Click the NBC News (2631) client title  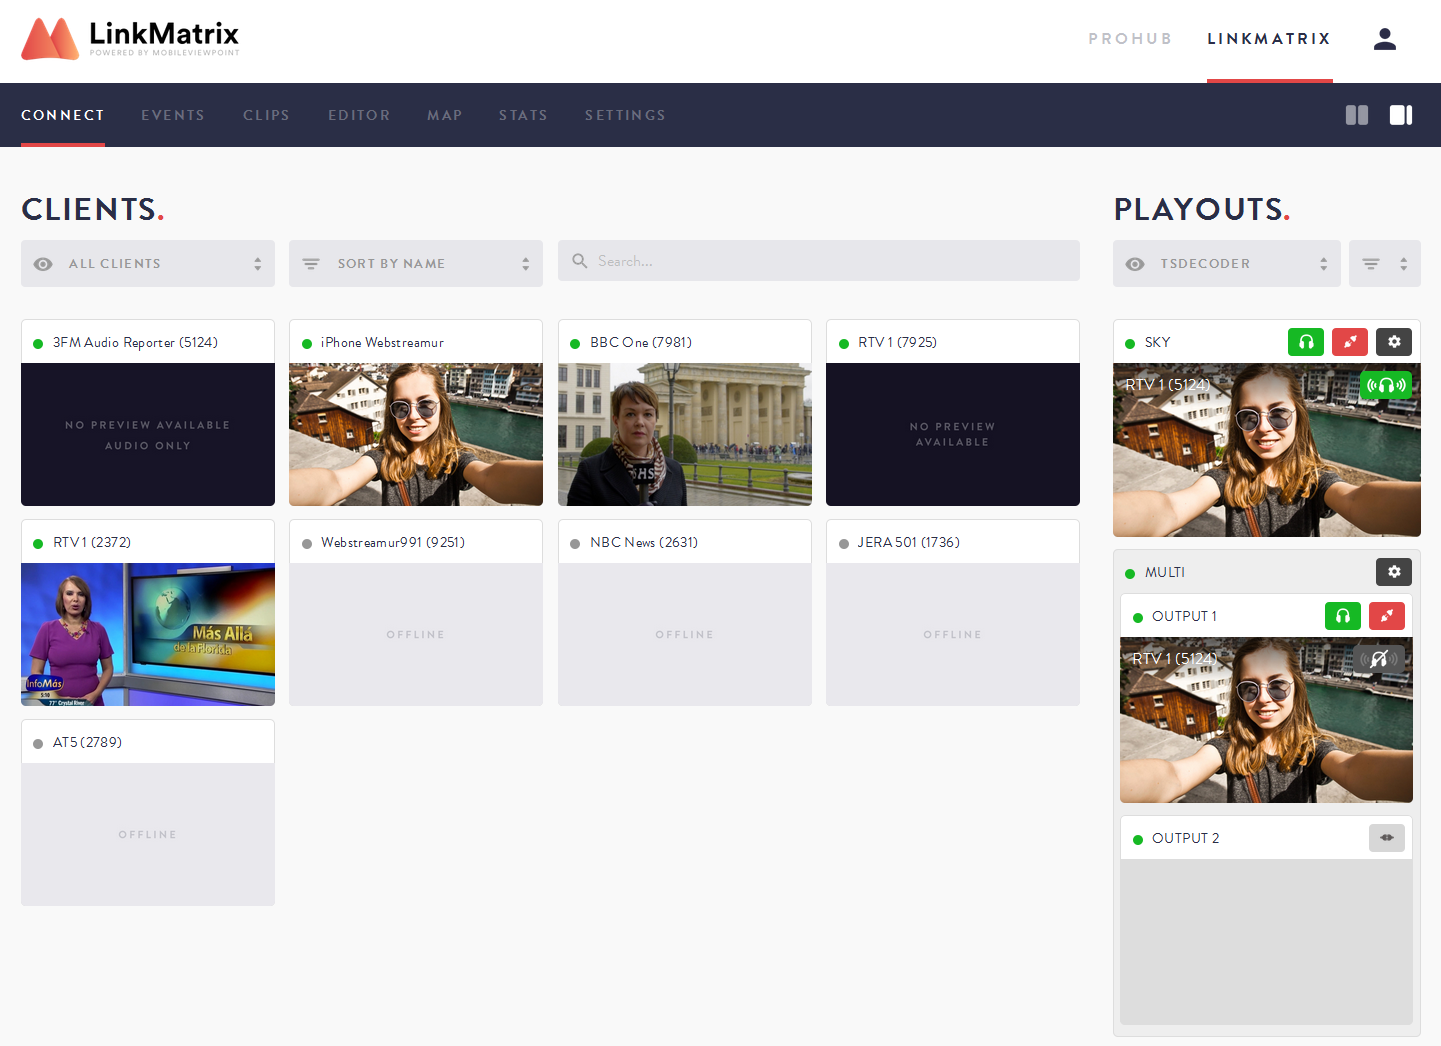(644, 542)
